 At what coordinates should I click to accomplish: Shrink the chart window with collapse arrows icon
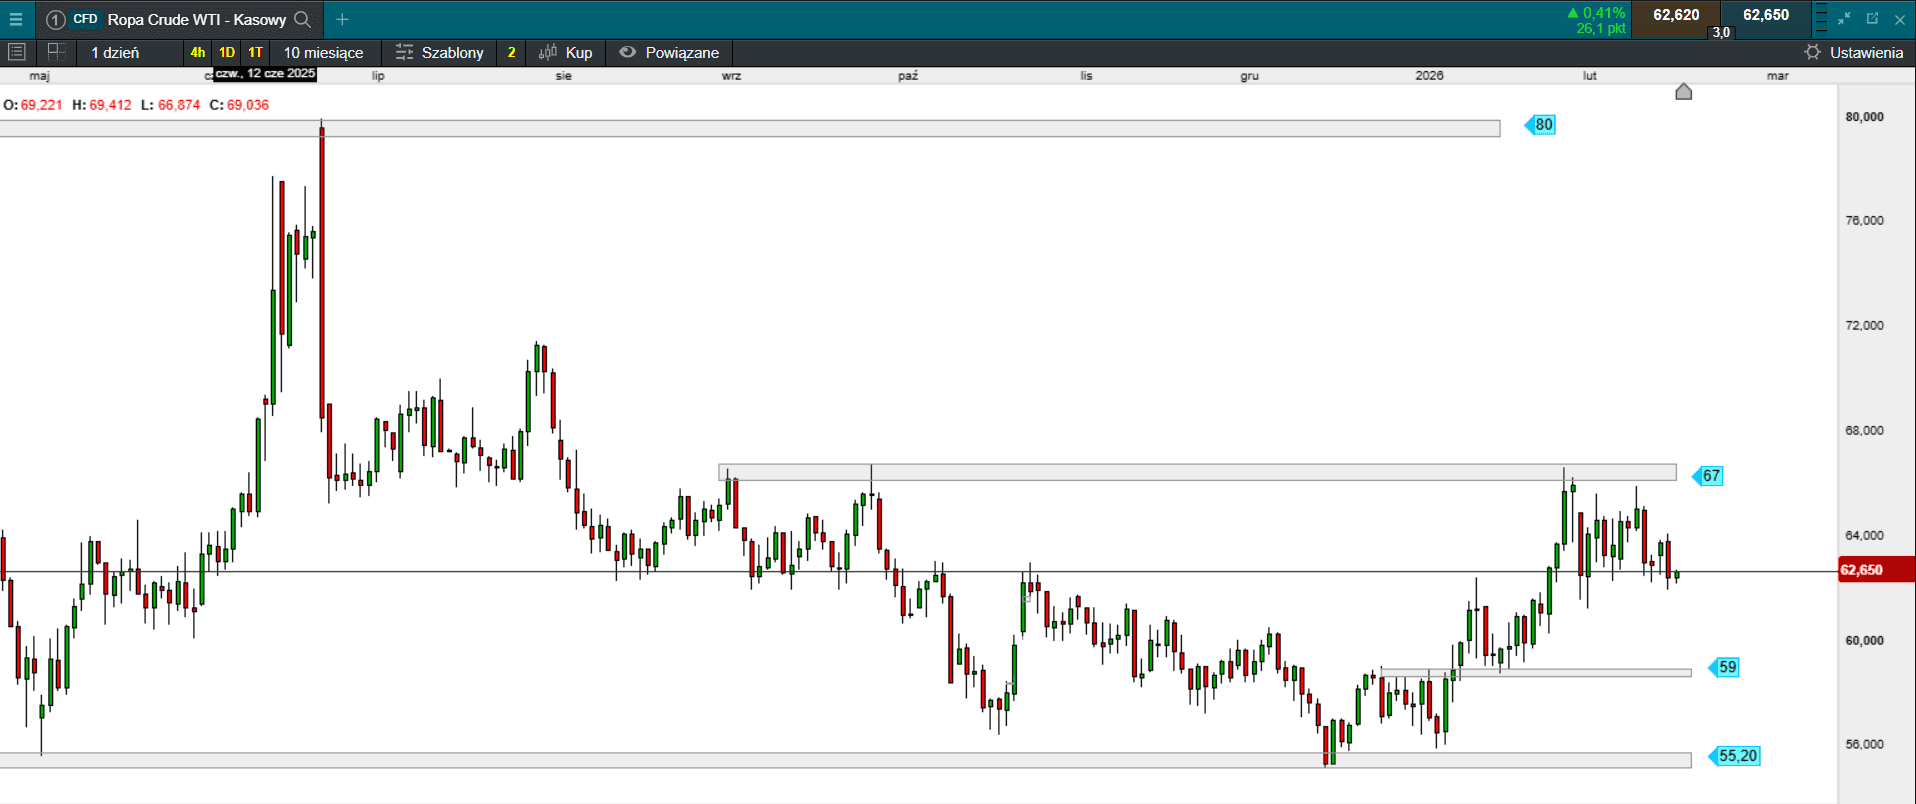(x=1844, y=19)
